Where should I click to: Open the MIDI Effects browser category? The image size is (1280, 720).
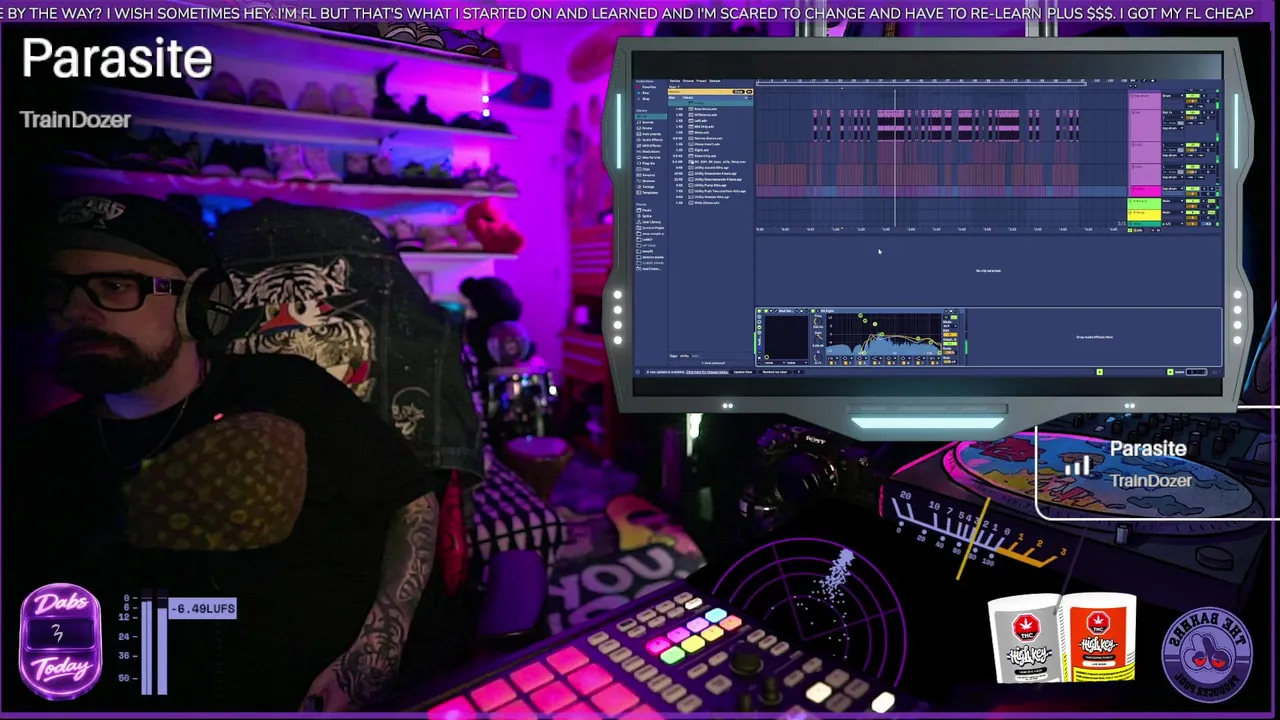tap(650, 146)
